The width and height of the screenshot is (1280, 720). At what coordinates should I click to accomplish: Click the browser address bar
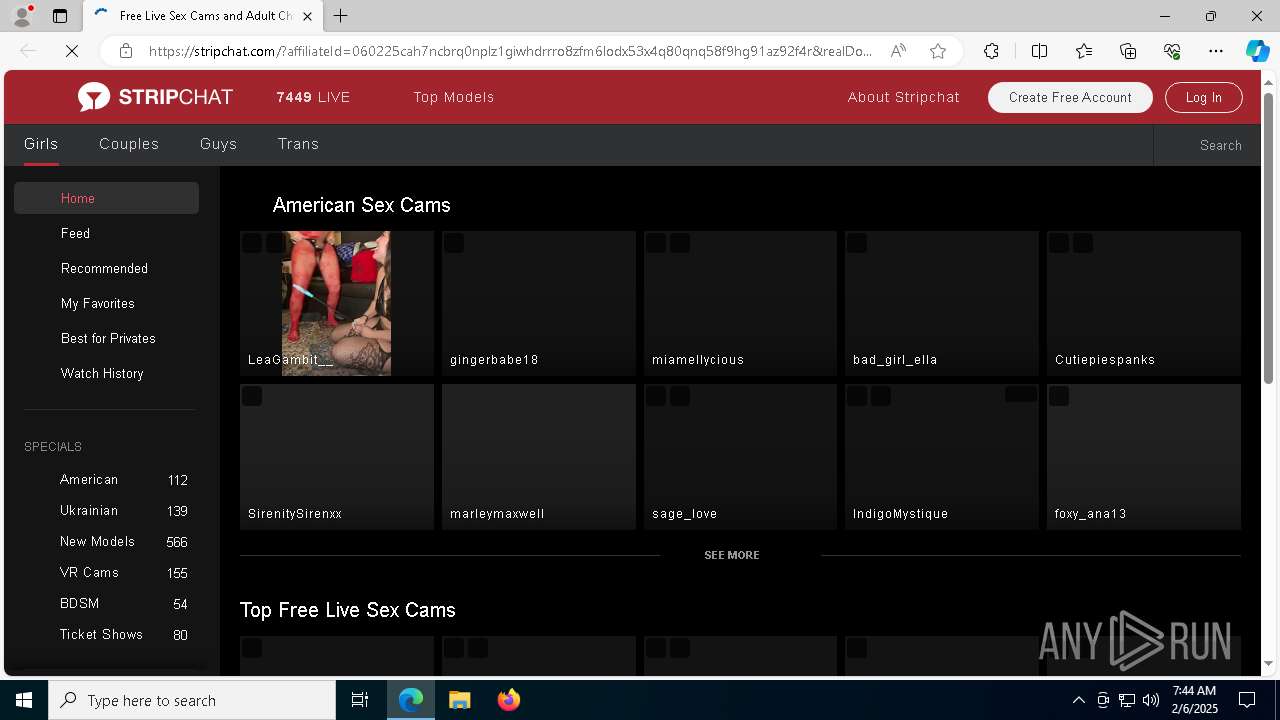(x=510, y=51)
